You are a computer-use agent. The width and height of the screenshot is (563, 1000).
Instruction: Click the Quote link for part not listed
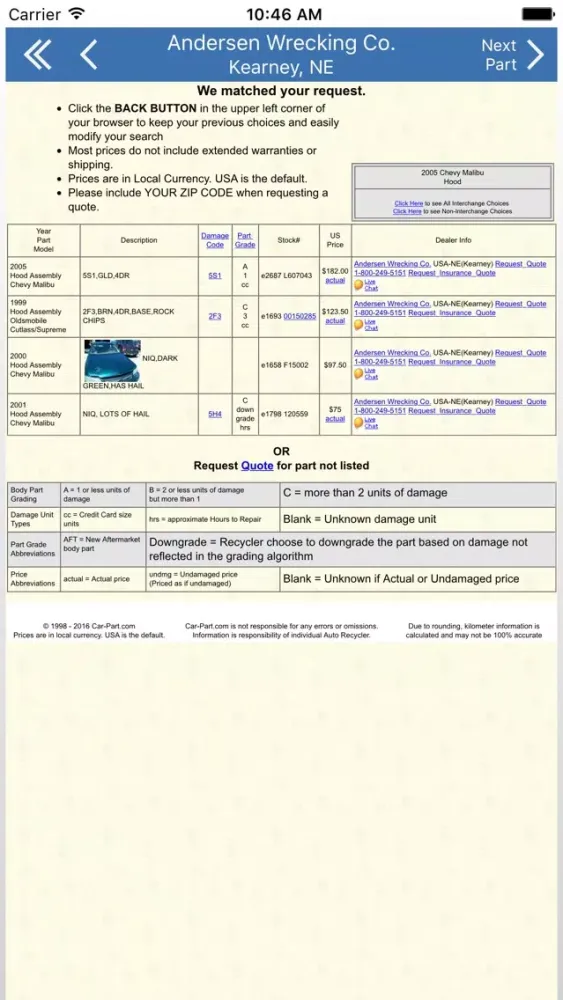[257, 466]
